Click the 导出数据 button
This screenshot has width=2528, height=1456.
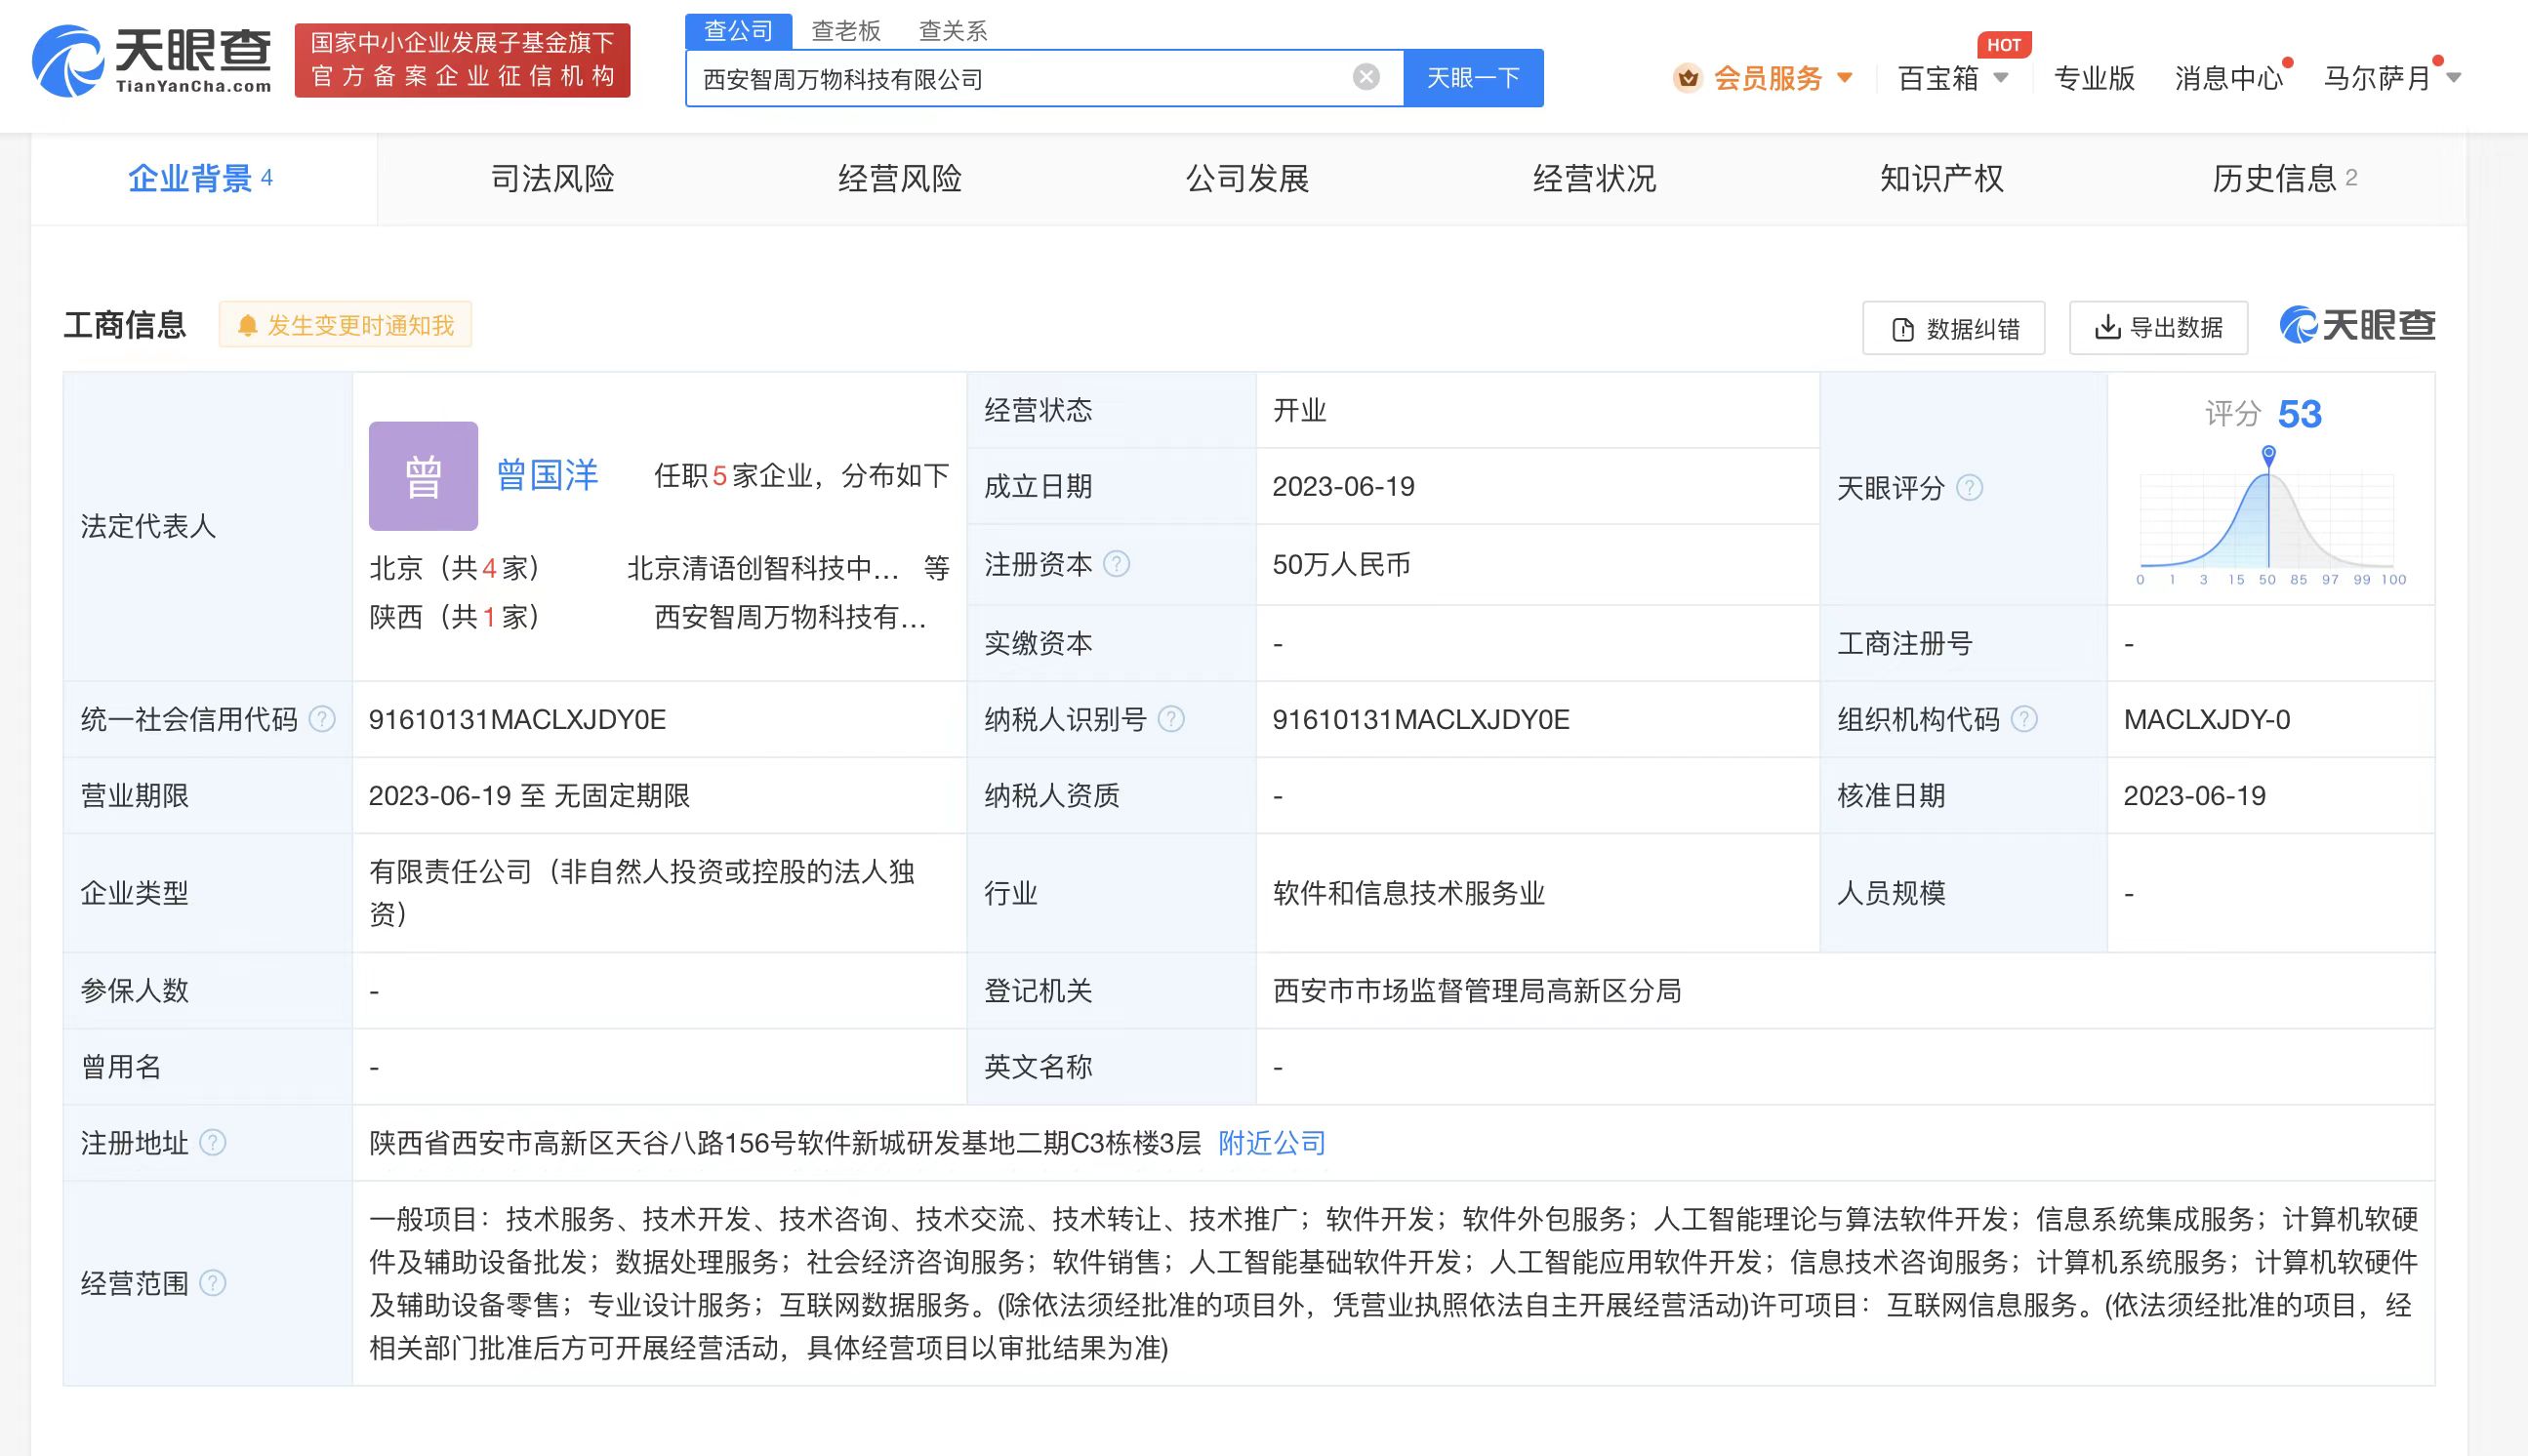point(2159,328)
